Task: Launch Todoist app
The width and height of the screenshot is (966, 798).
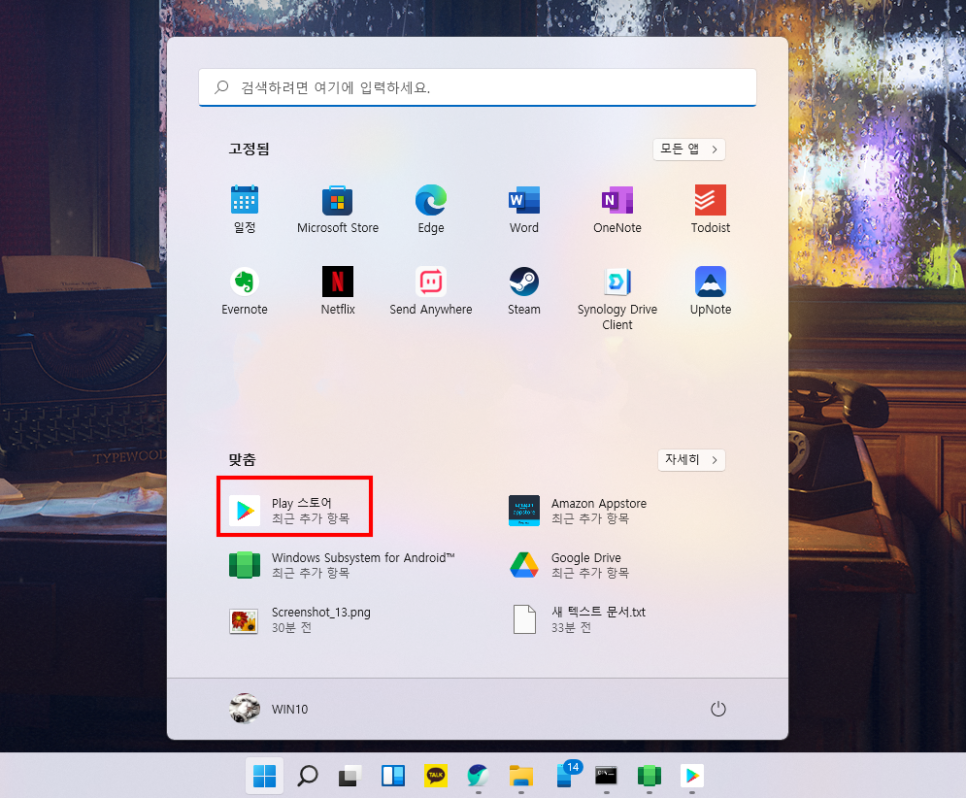Action: [710, 210]
